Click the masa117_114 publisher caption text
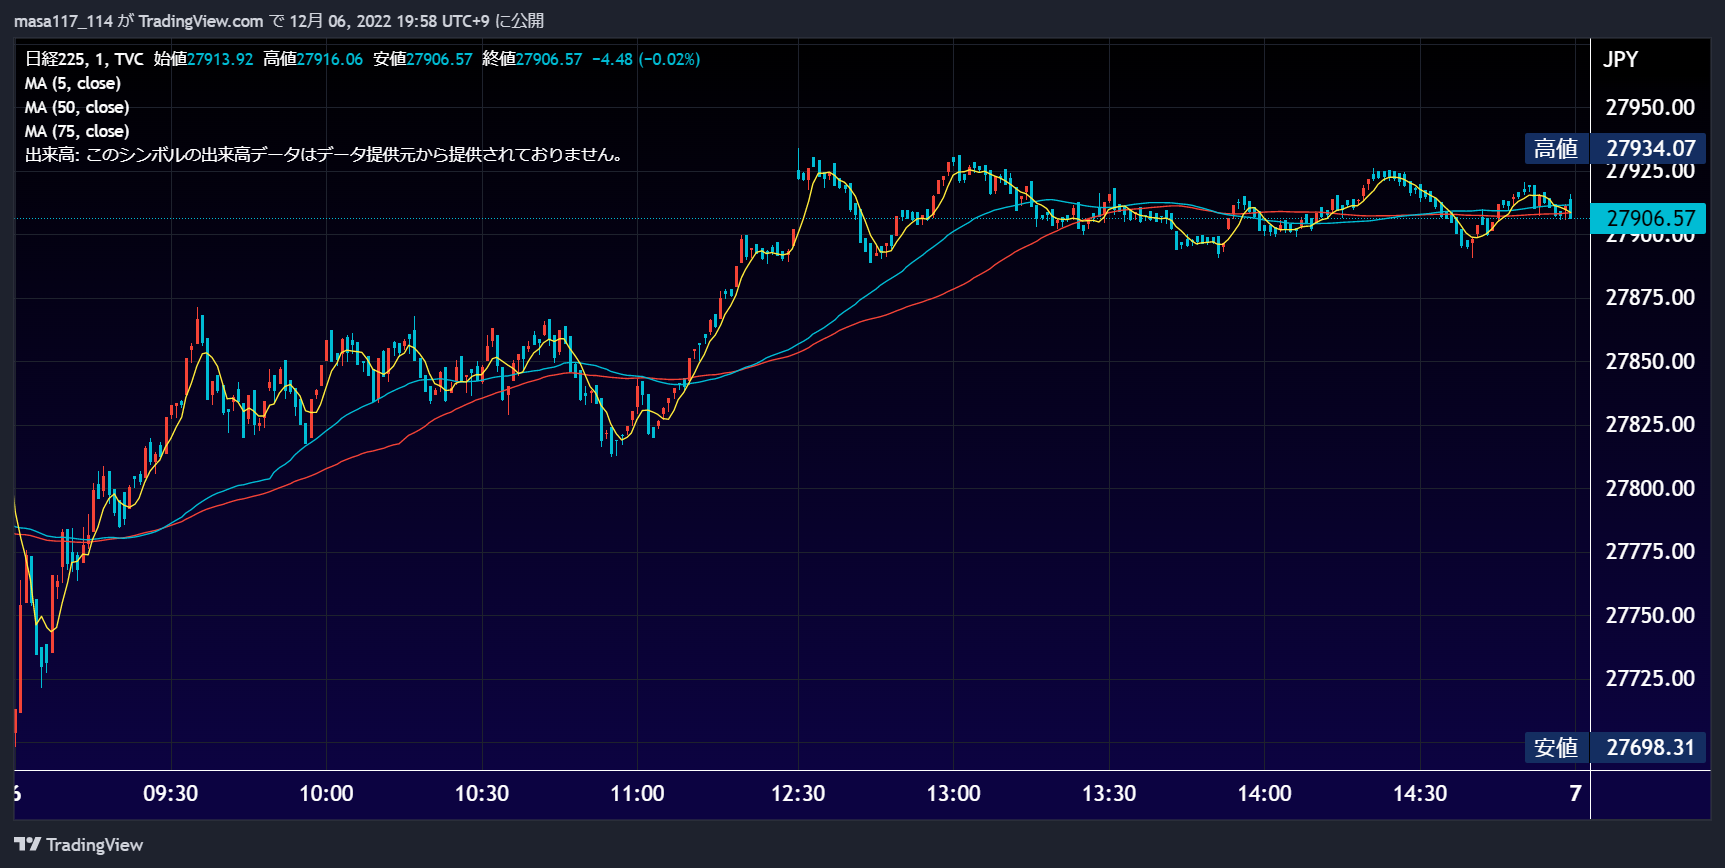Viewport: 1725px width, 868px height. coord(279,21)
